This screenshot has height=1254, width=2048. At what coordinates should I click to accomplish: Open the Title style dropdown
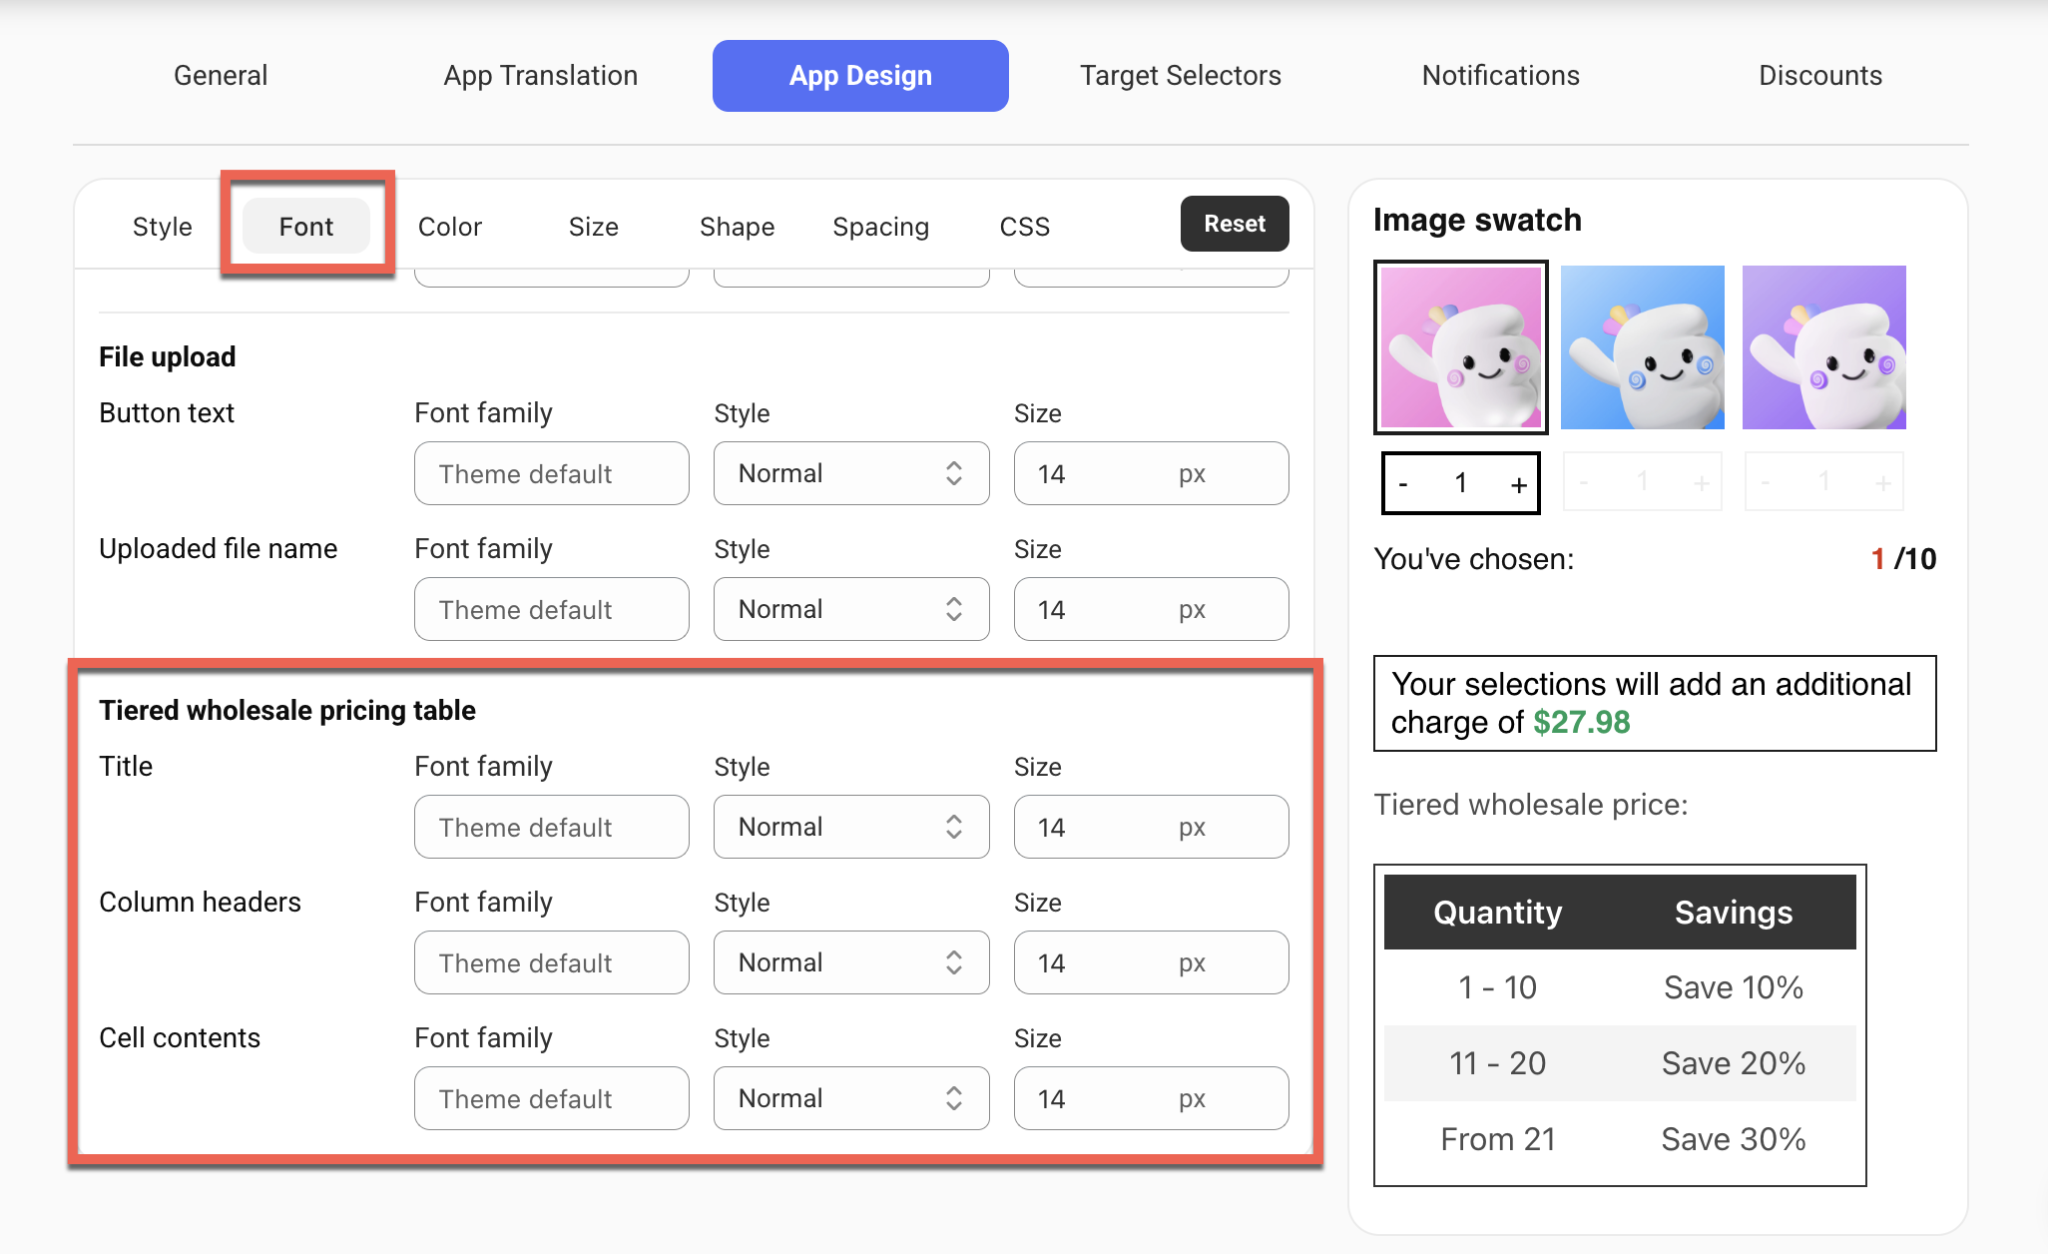click(x=850, y=826)
